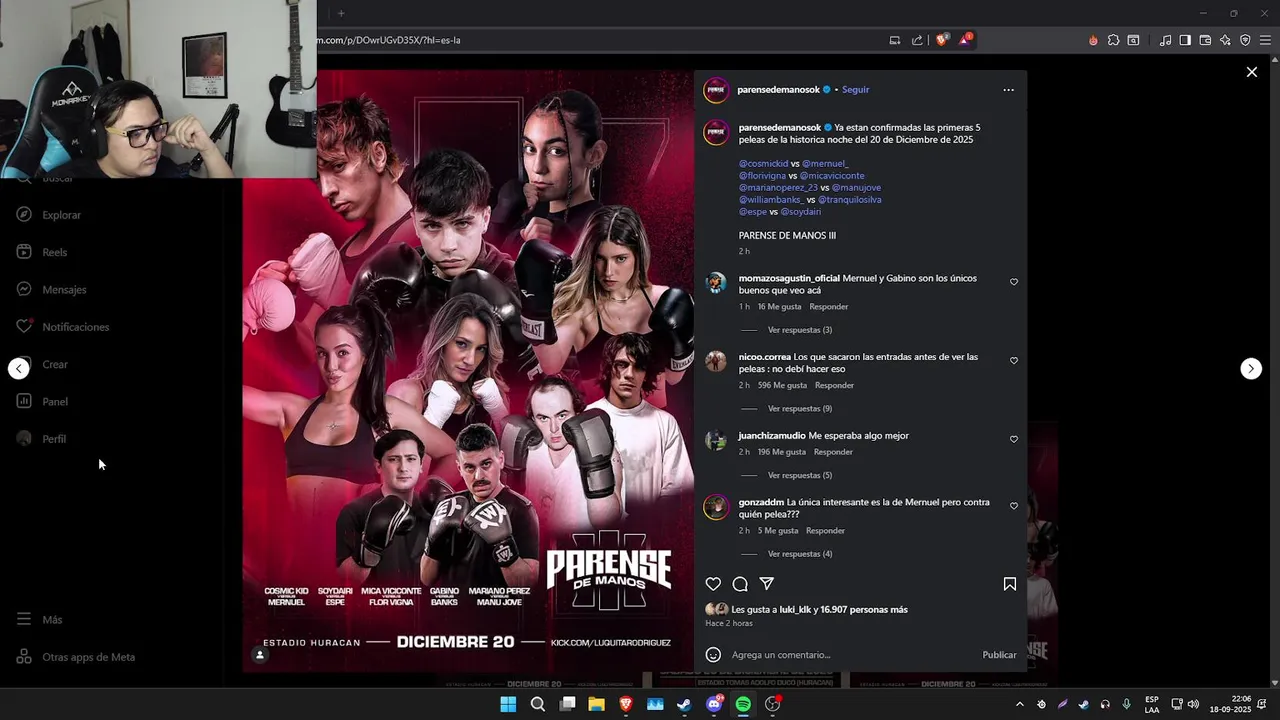
Task: Open @mernuel_ mention link
Action: 825,164
